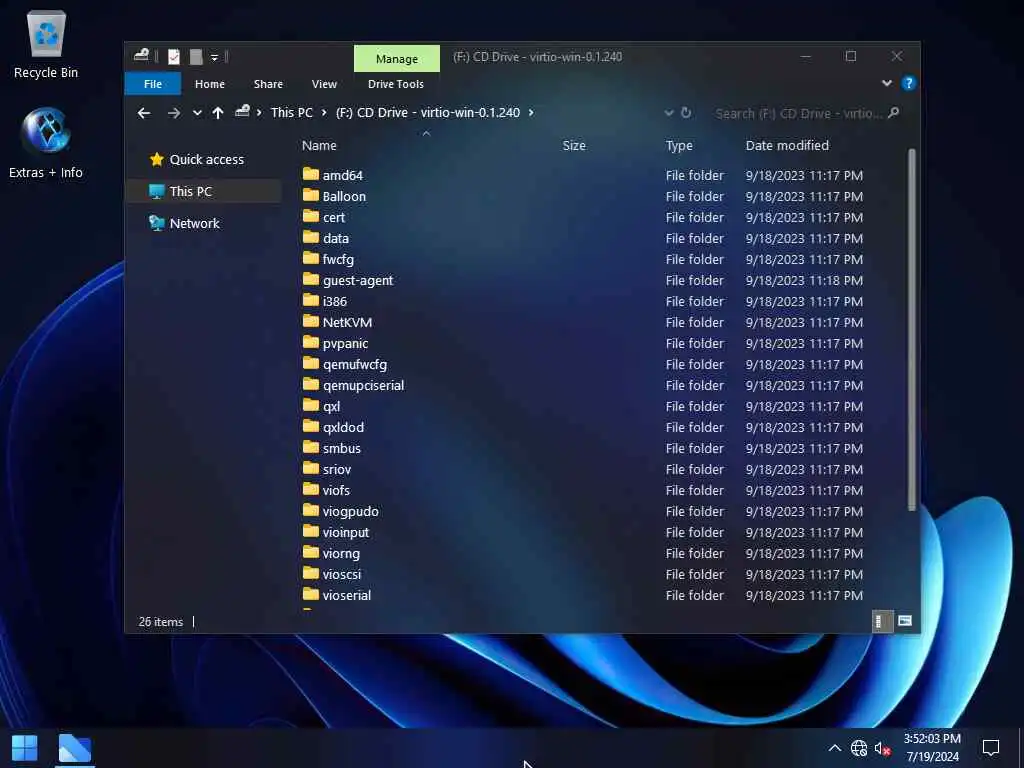This screenshot has height=768, width=1024.
Task: Click the viorng folder name
Action: pos(341,553)
